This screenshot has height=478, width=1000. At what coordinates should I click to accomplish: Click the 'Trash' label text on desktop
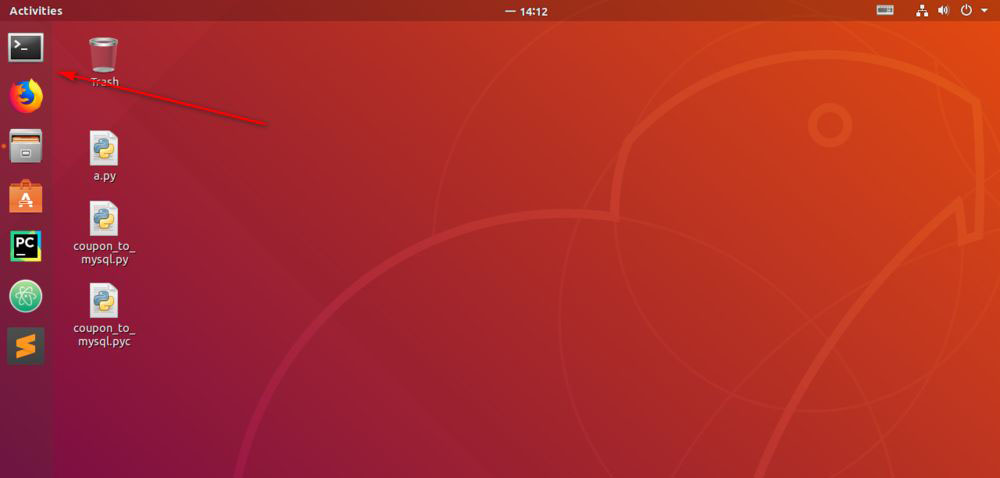click(104, 82)
